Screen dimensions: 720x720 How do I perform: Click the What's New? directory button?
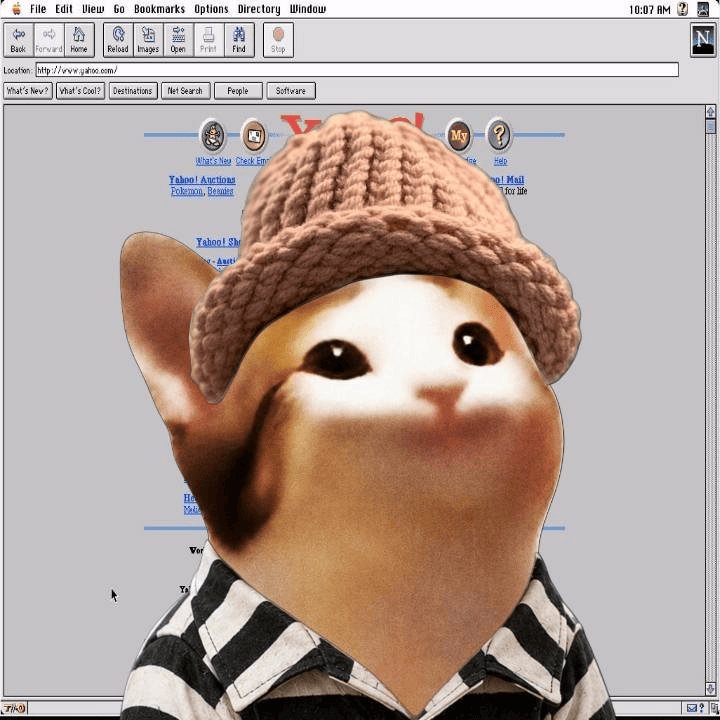click(28, 91)
